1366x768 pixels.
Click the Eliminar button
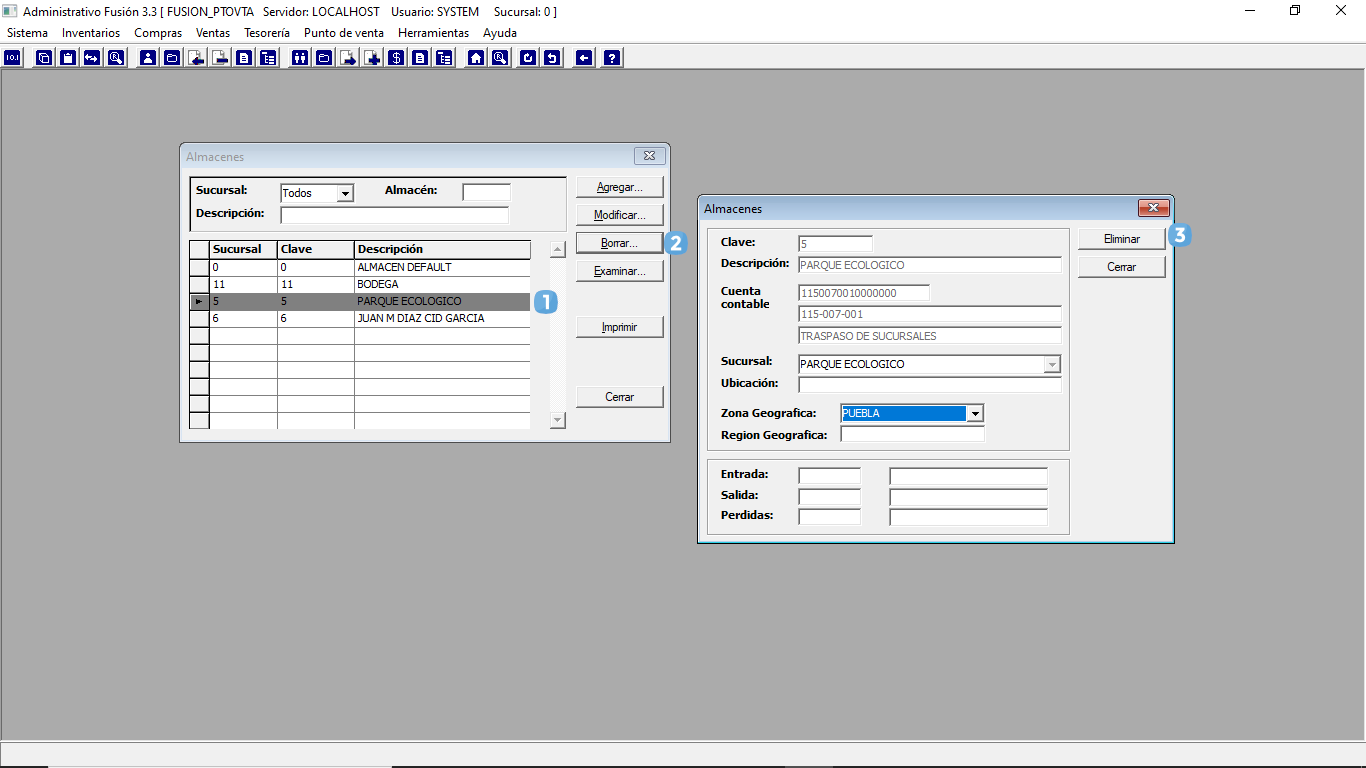(x=1122, y=239)
